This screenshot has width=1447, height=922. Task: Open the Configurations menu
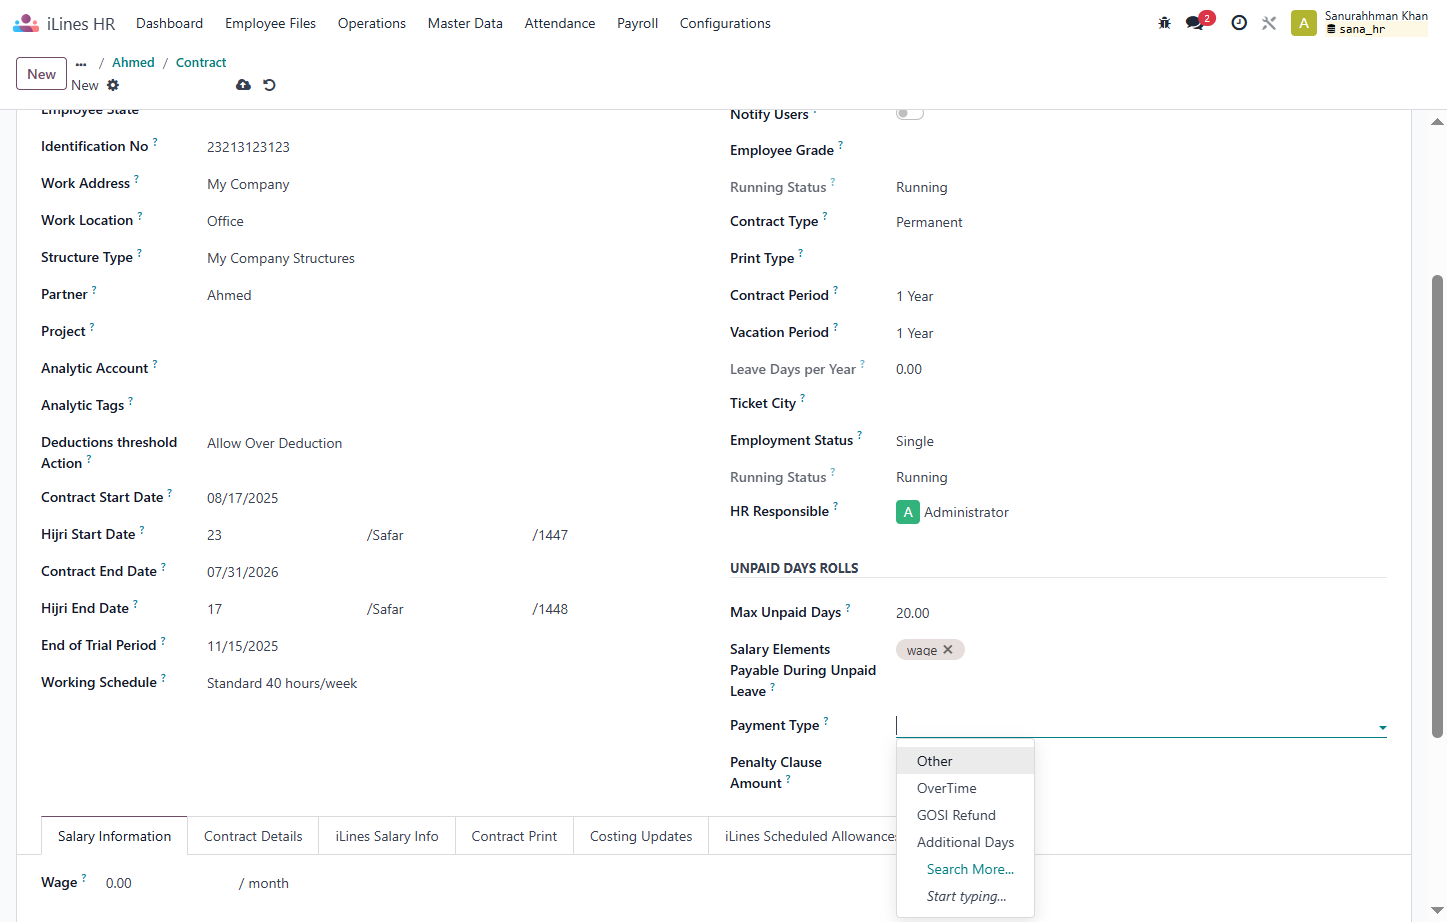pos(725,23)
